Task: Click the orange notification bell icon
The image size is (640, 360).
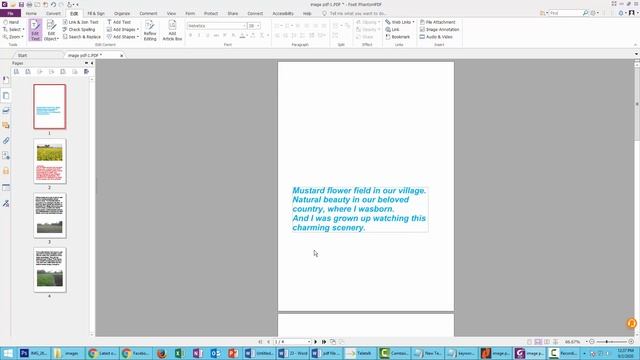Action: 631,323
